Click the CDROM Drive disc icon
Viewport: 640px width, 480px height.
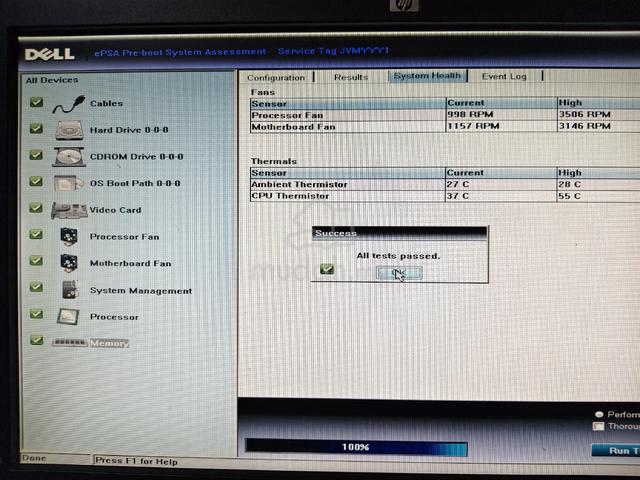click(69, 157)
